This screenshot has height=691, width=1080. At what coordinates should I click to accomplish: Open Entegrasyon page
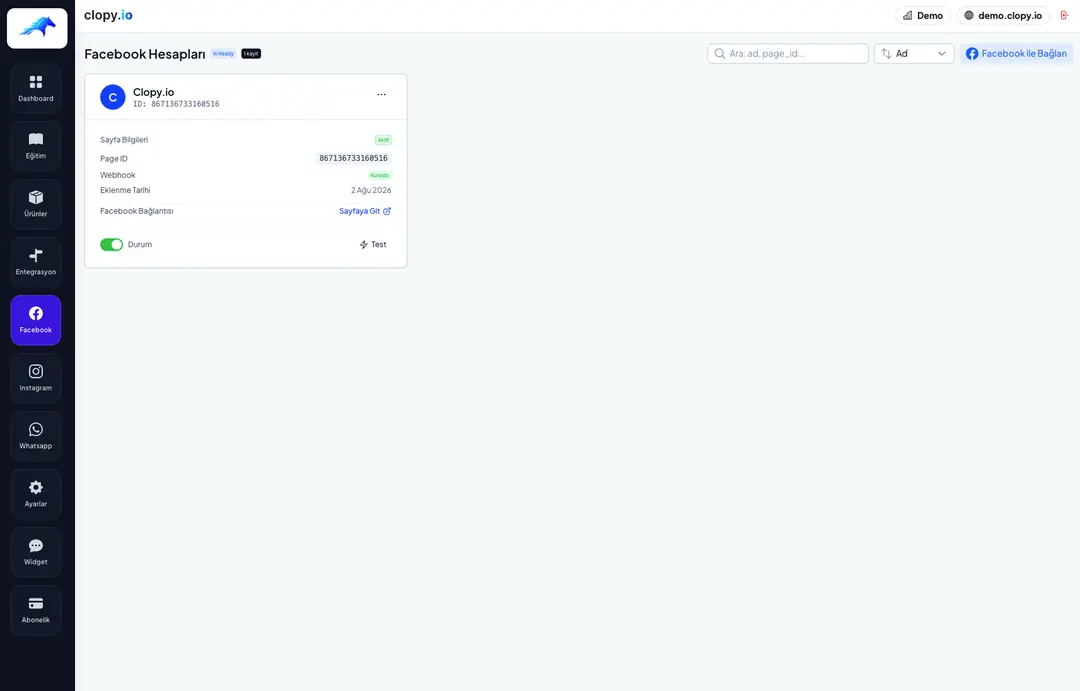click(36, 262)
